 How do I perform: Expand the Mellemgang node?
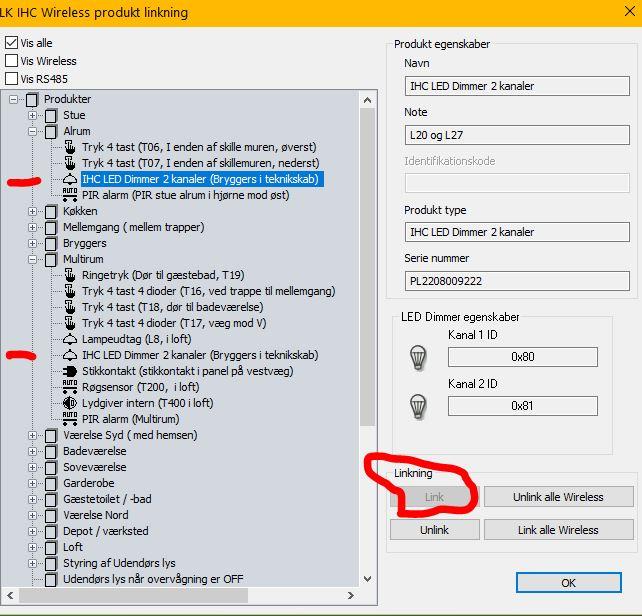click(32, 227)
